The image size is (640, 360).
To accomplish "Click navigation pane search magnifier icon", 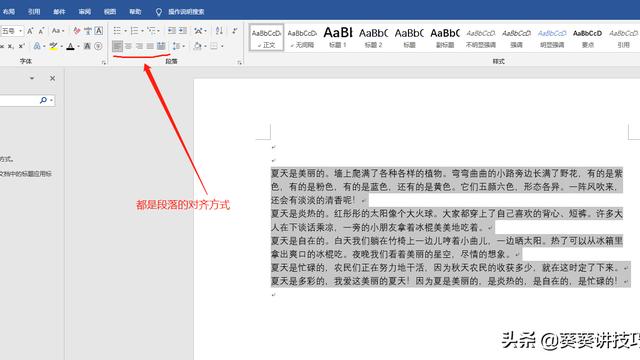I will [43, 100].
